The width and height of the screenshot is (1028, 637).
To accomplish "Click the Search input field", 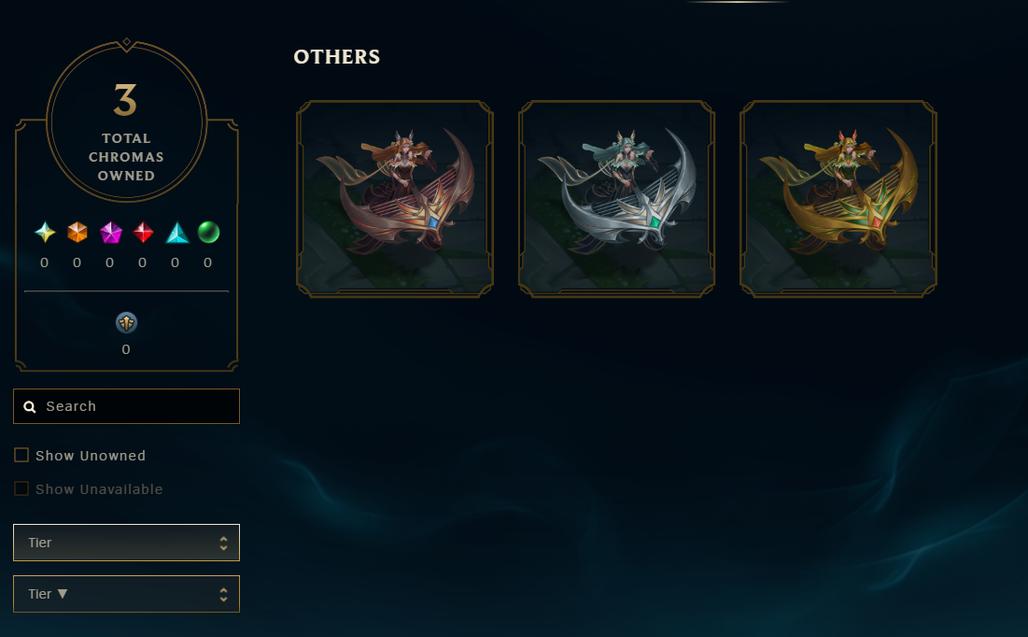I will [x=127, y=406].
